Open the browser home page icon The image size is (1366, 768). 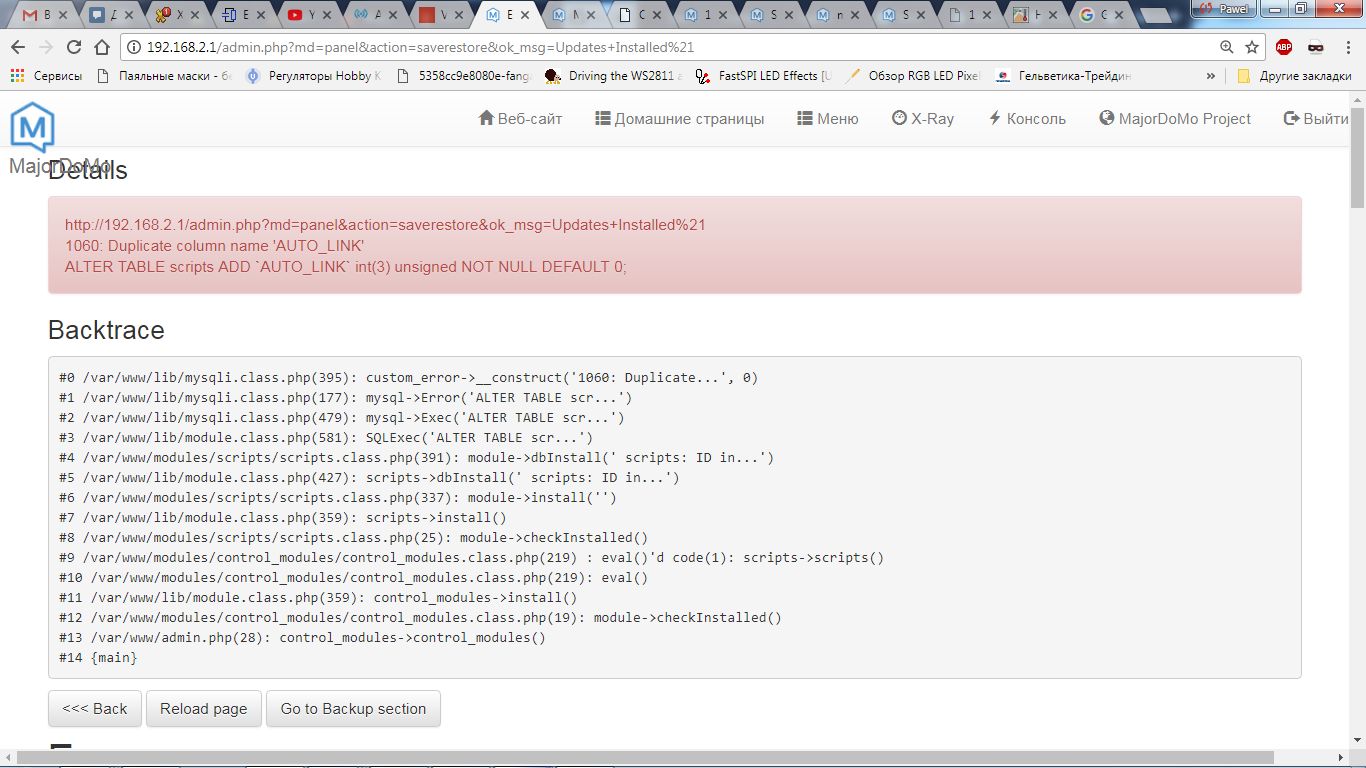pos(101,47)
